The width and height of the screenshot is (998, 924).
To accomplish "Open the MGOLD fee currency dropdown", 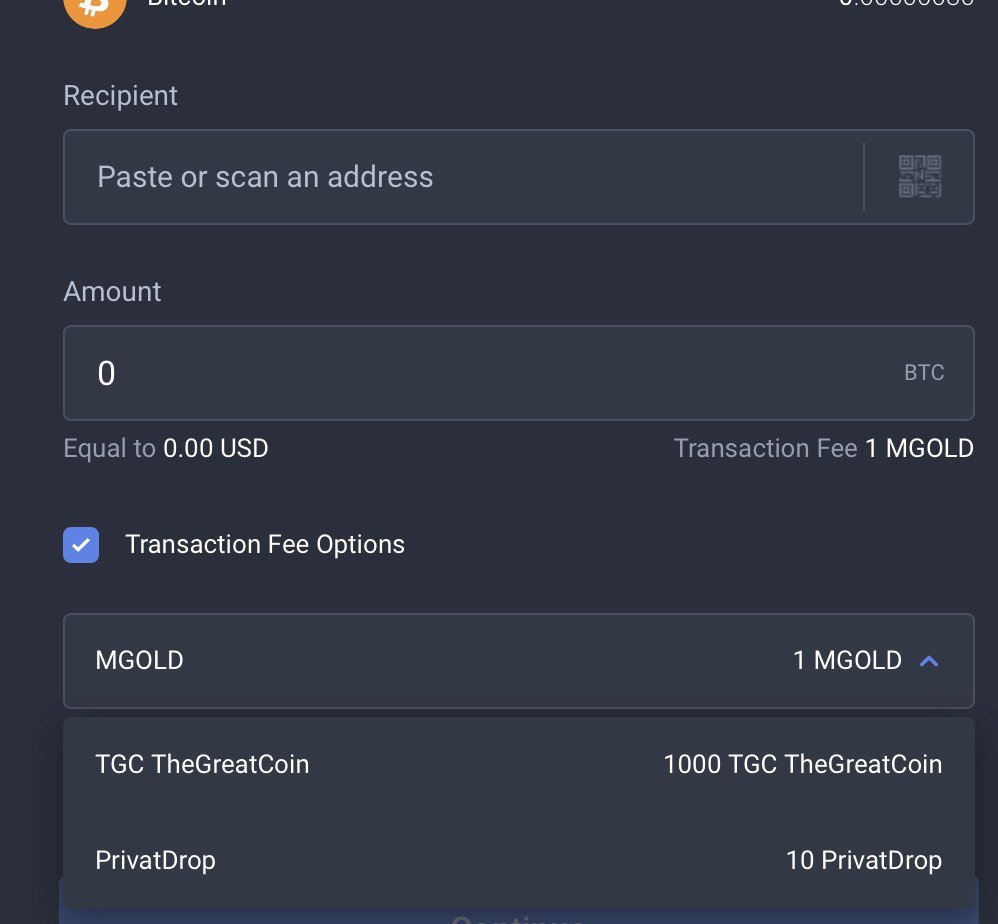I will (519, 661).
